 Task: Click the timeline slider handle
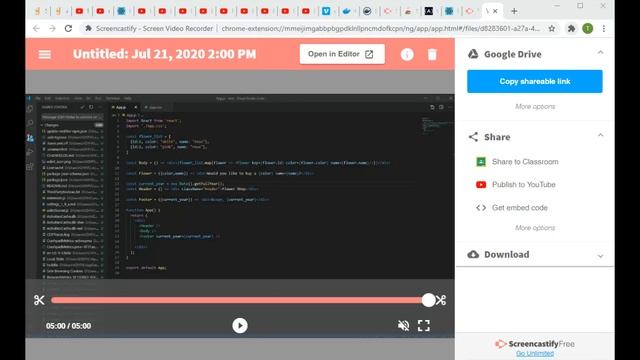pos(428,300)
